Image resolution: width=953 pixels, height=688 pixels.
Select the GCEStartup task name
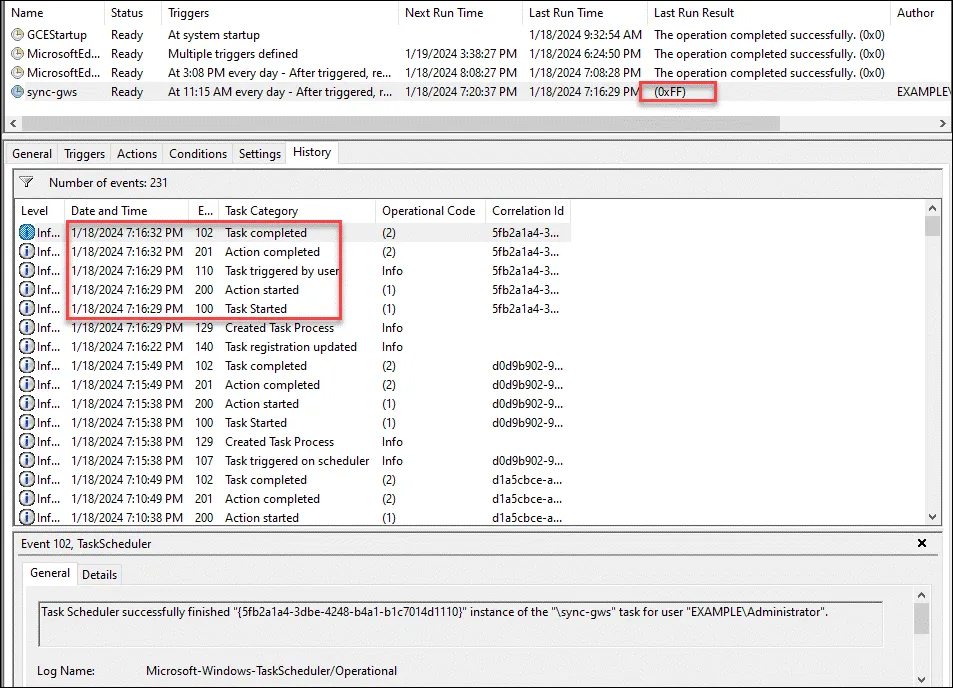coord(57,35)
